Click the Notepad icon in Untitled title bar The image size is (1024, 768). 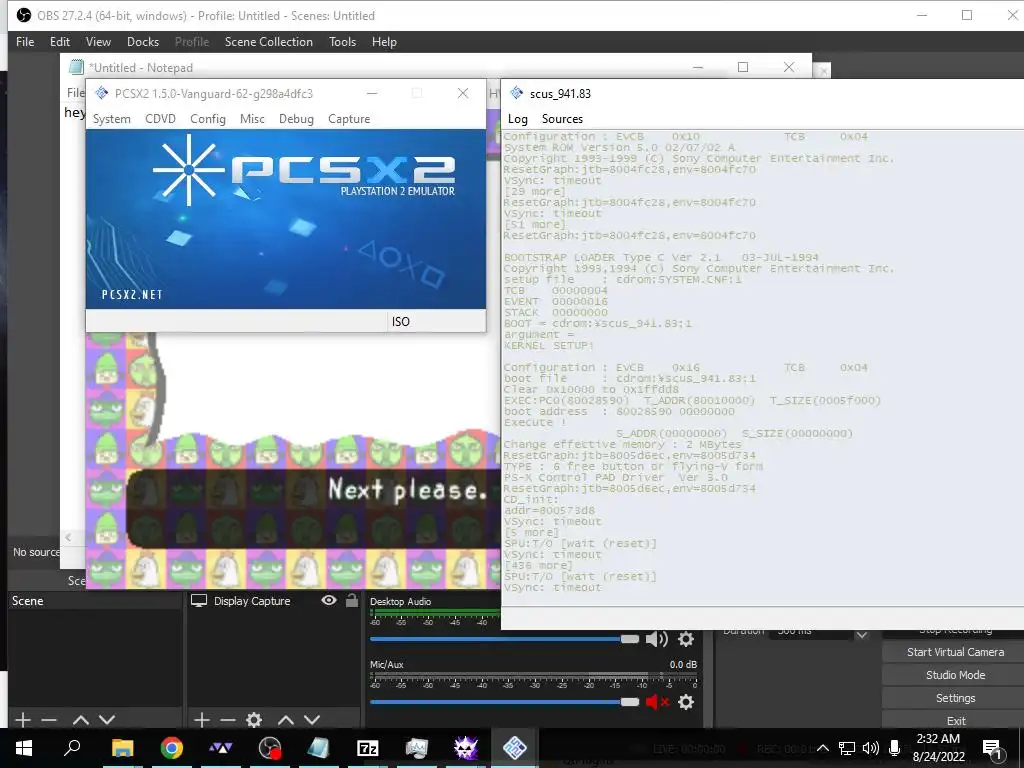tap(76, 67)
